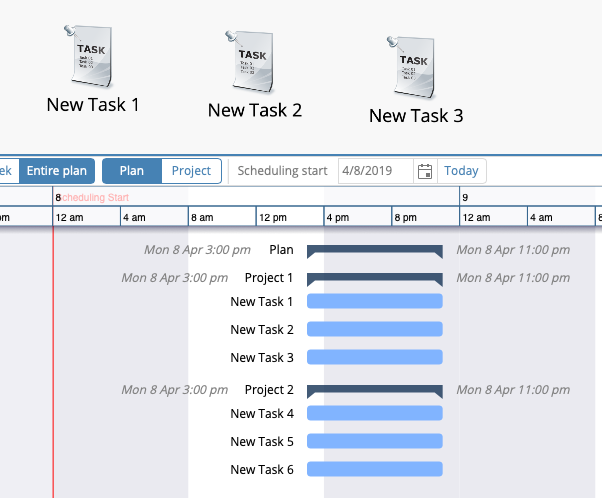The width and height of the screenshot is (602, 498).
Task: Click Project 2's end date label
Action: tap(513, 390)
